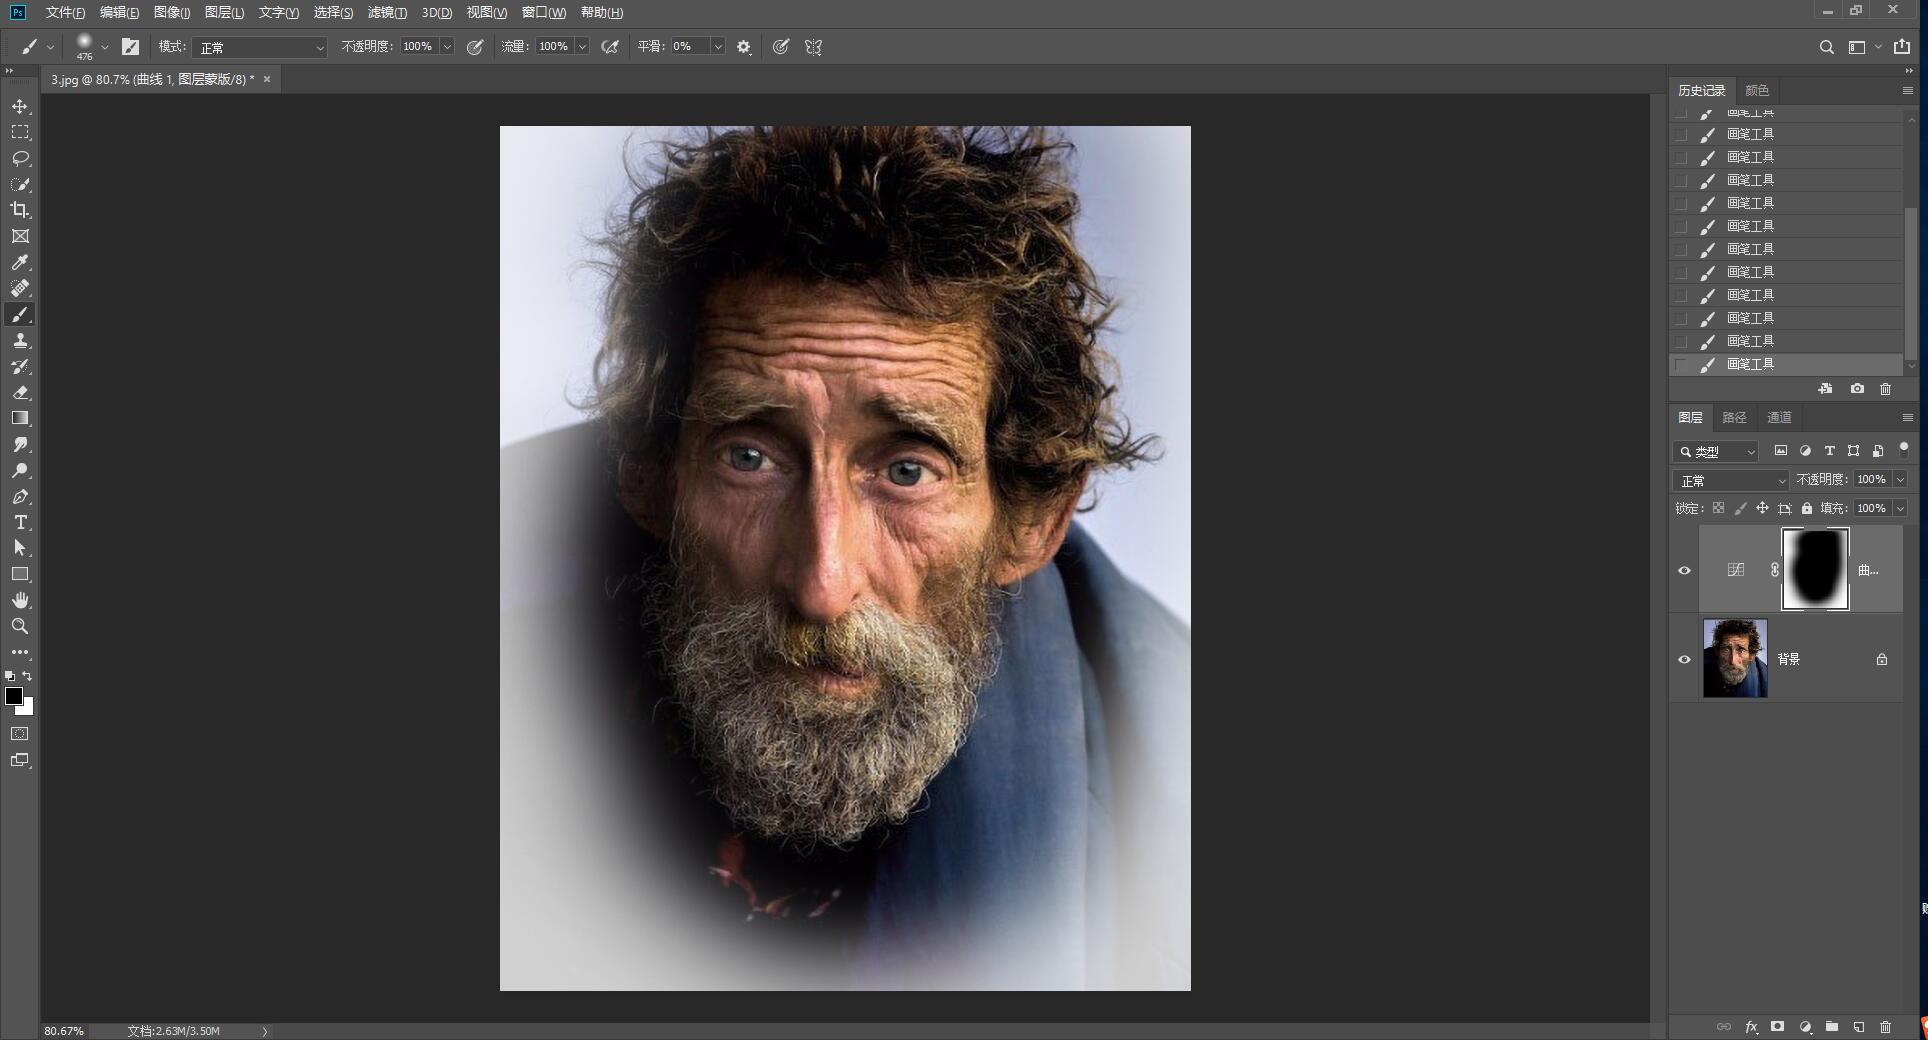
Task: Select the Pen tool
Action: tap(20, 496)
